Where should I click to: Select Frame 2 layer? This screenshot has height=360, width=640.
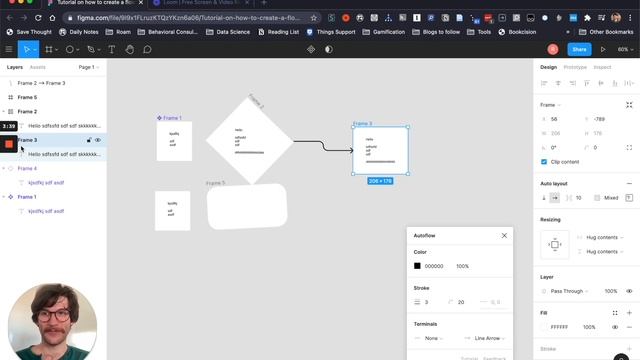click(27, 111)
